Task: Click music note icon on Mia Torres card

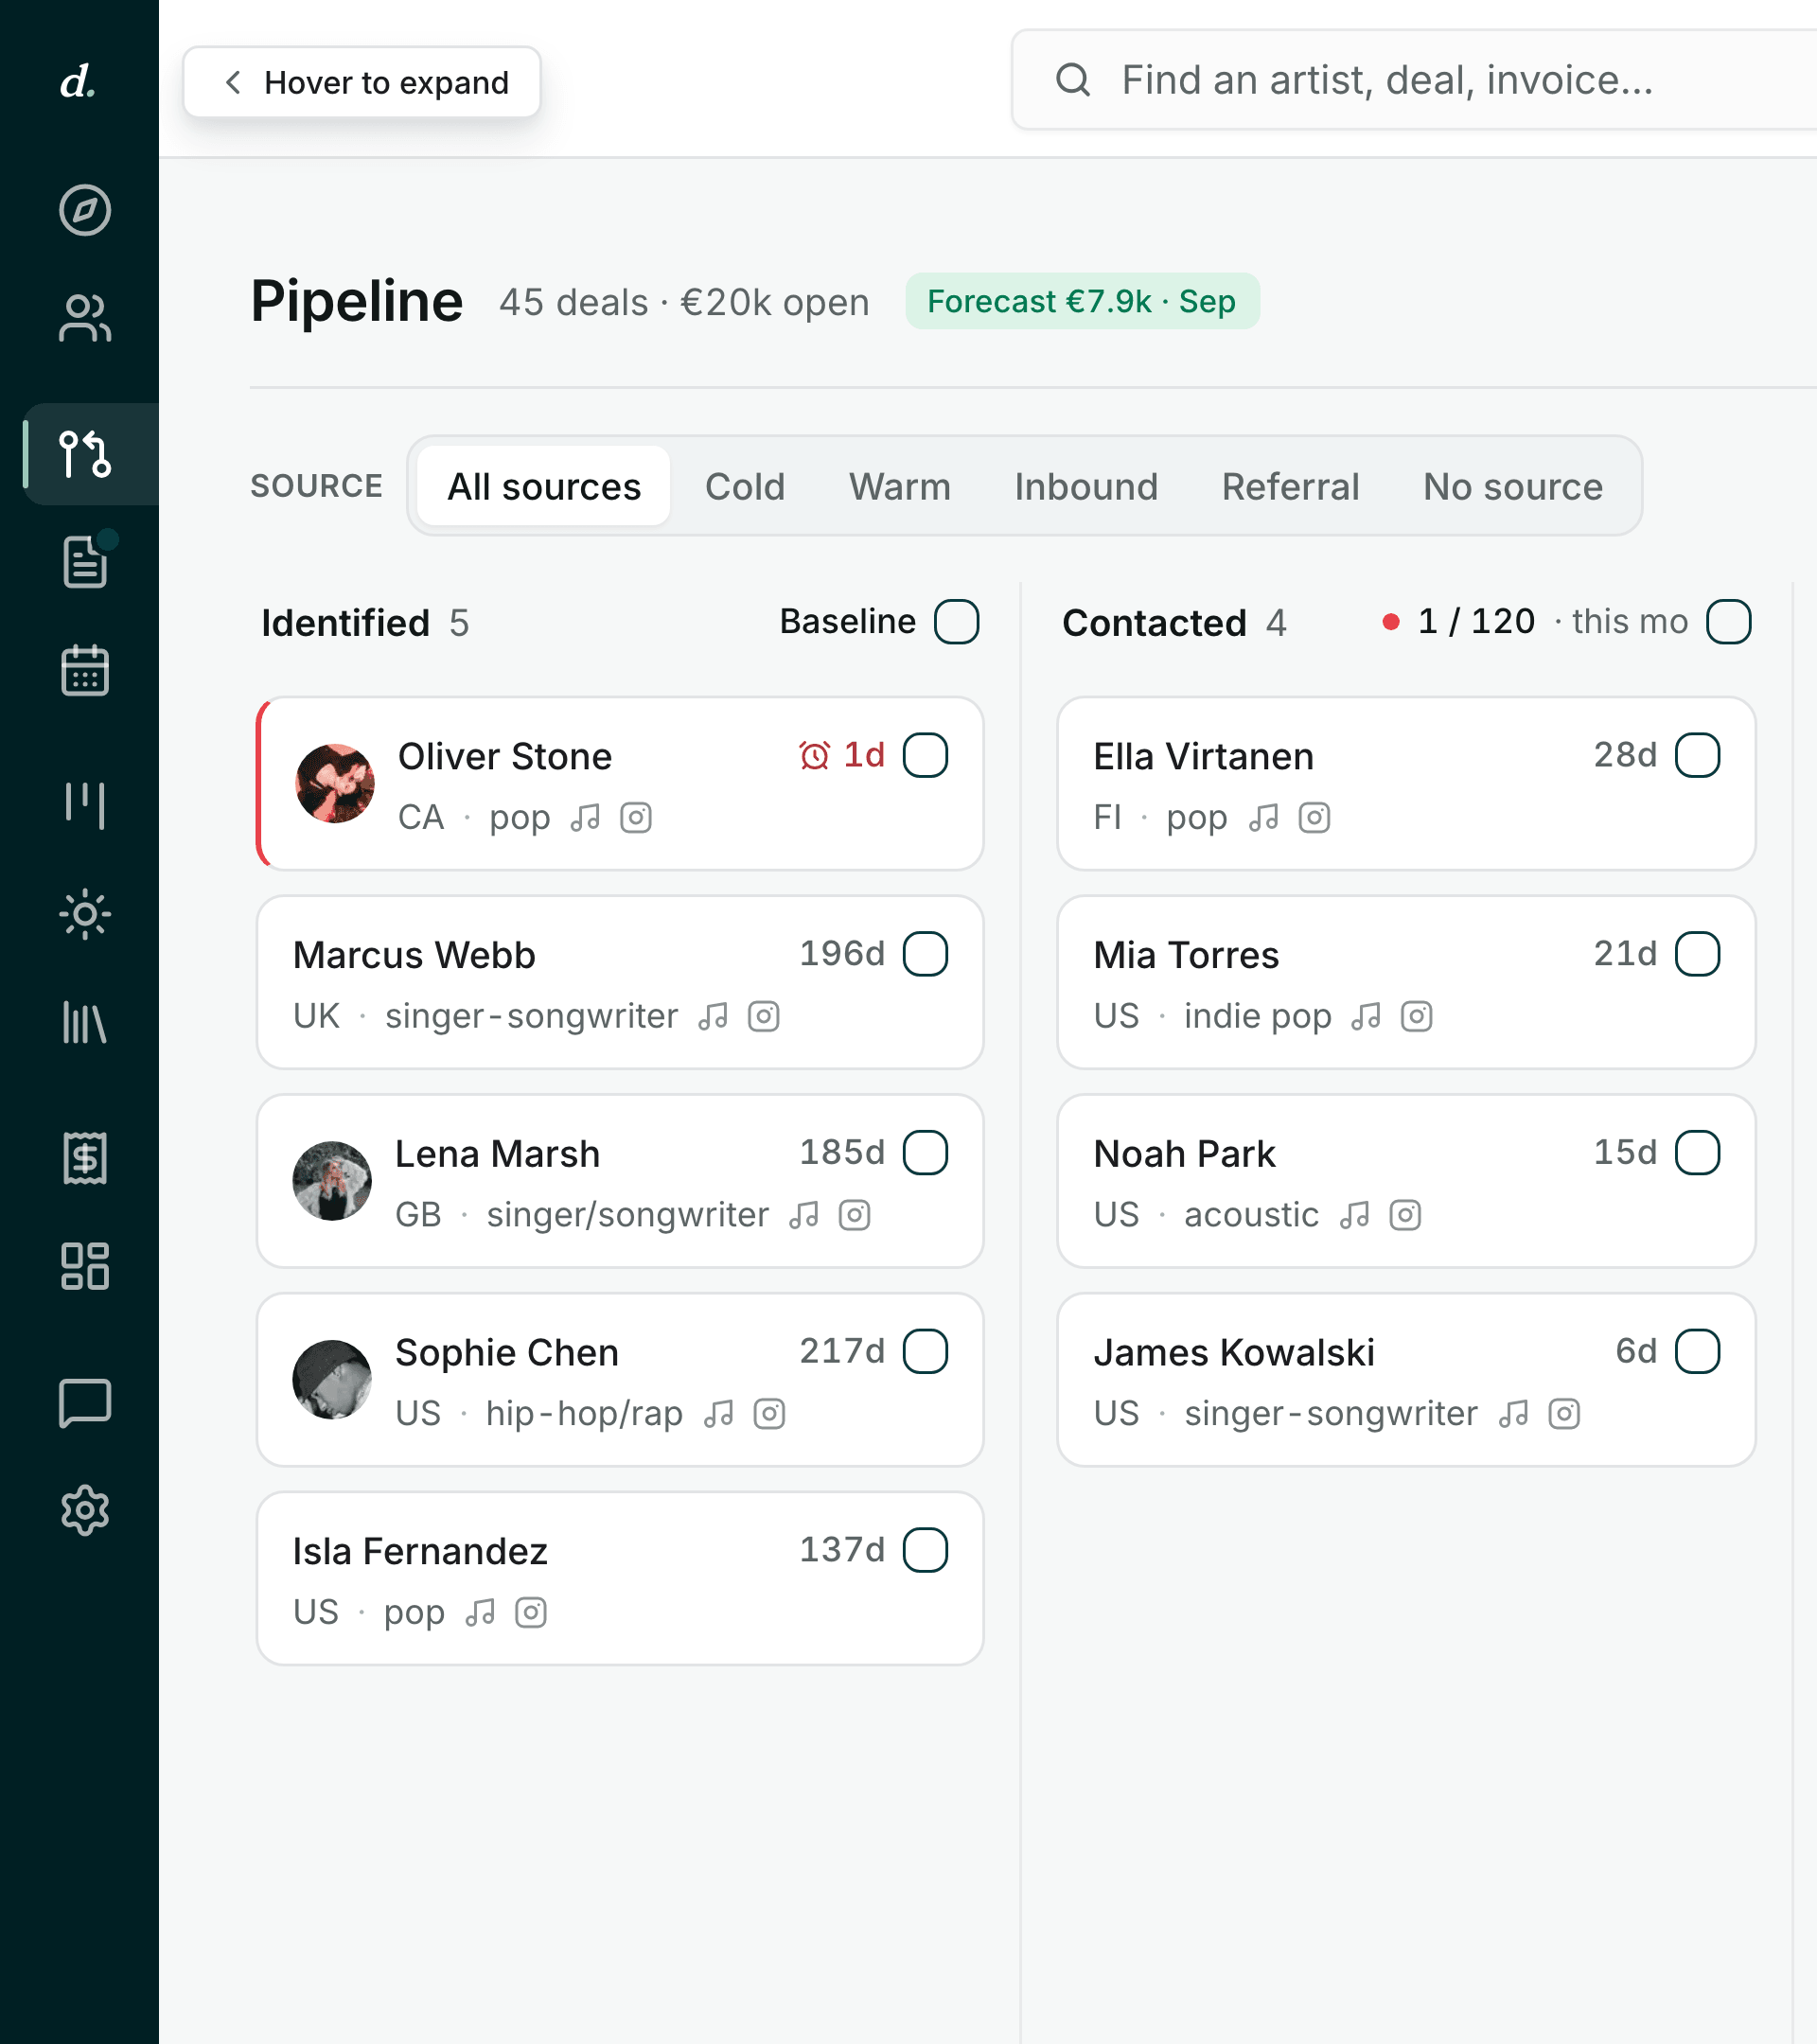Action: 1366,1017
